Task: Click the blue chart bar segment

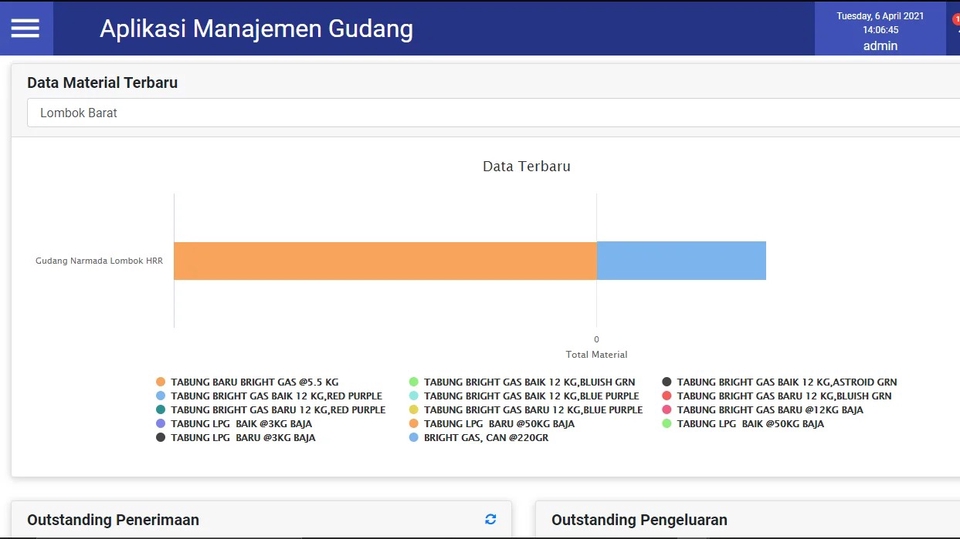Action: (681, 261)
